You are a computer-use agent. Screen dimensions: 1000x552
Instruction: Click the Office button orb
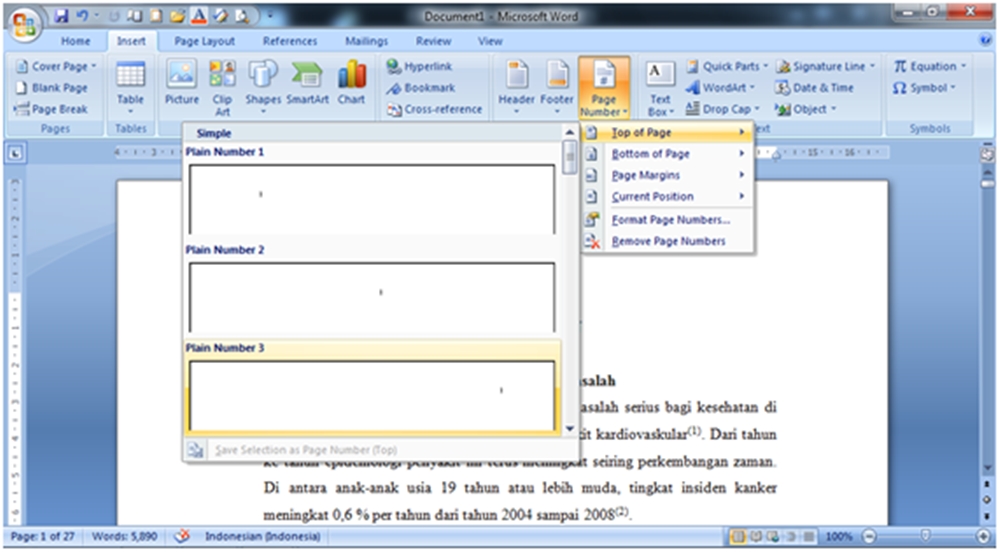point(24,24)
